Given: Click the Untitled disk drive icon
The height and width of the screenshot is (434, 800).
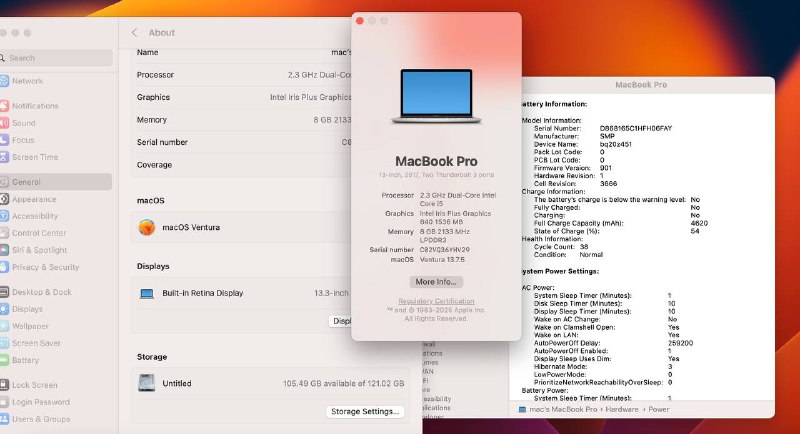Looking at the screenshot, I should point(146,382).
